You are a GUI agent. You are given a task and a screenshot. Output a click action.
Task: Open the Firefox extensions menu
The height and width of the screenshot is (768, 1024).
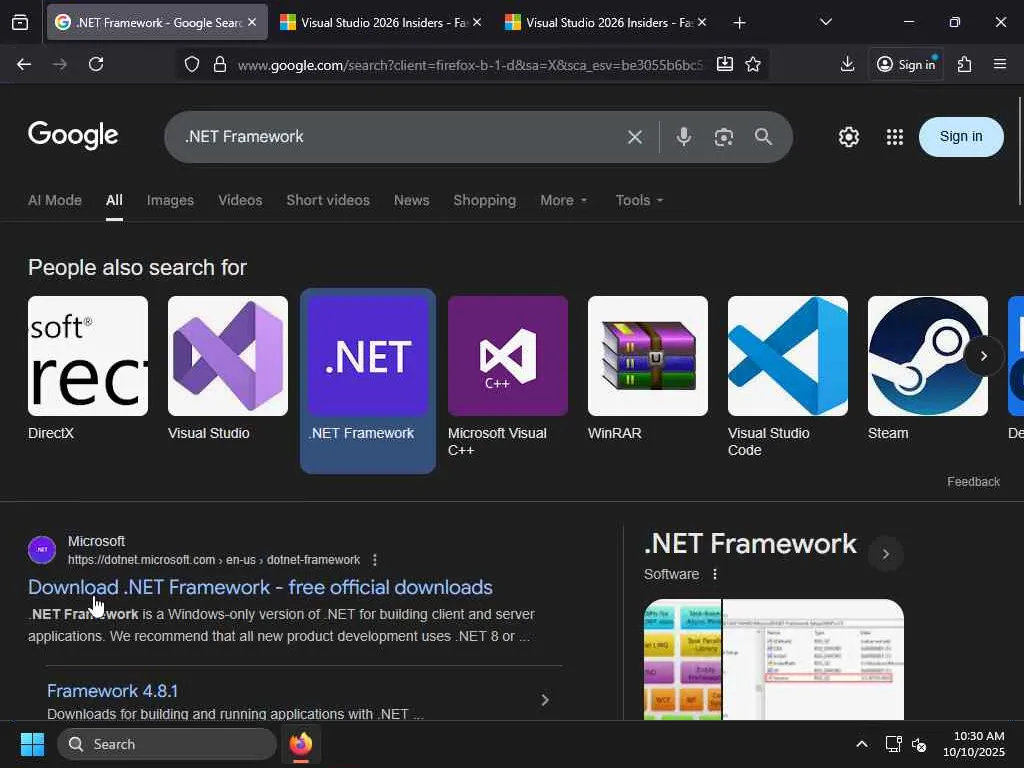point(965,64)
